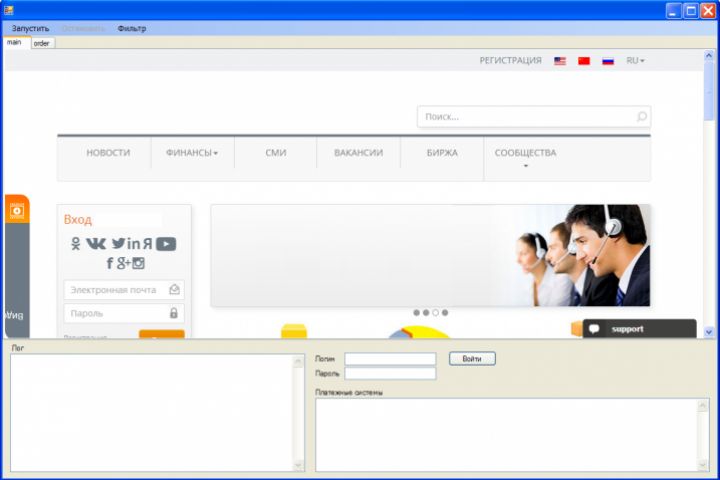The image size is (720, 480).
Task: Click the Google Plus login icon
Action: [x=124, y=263]
